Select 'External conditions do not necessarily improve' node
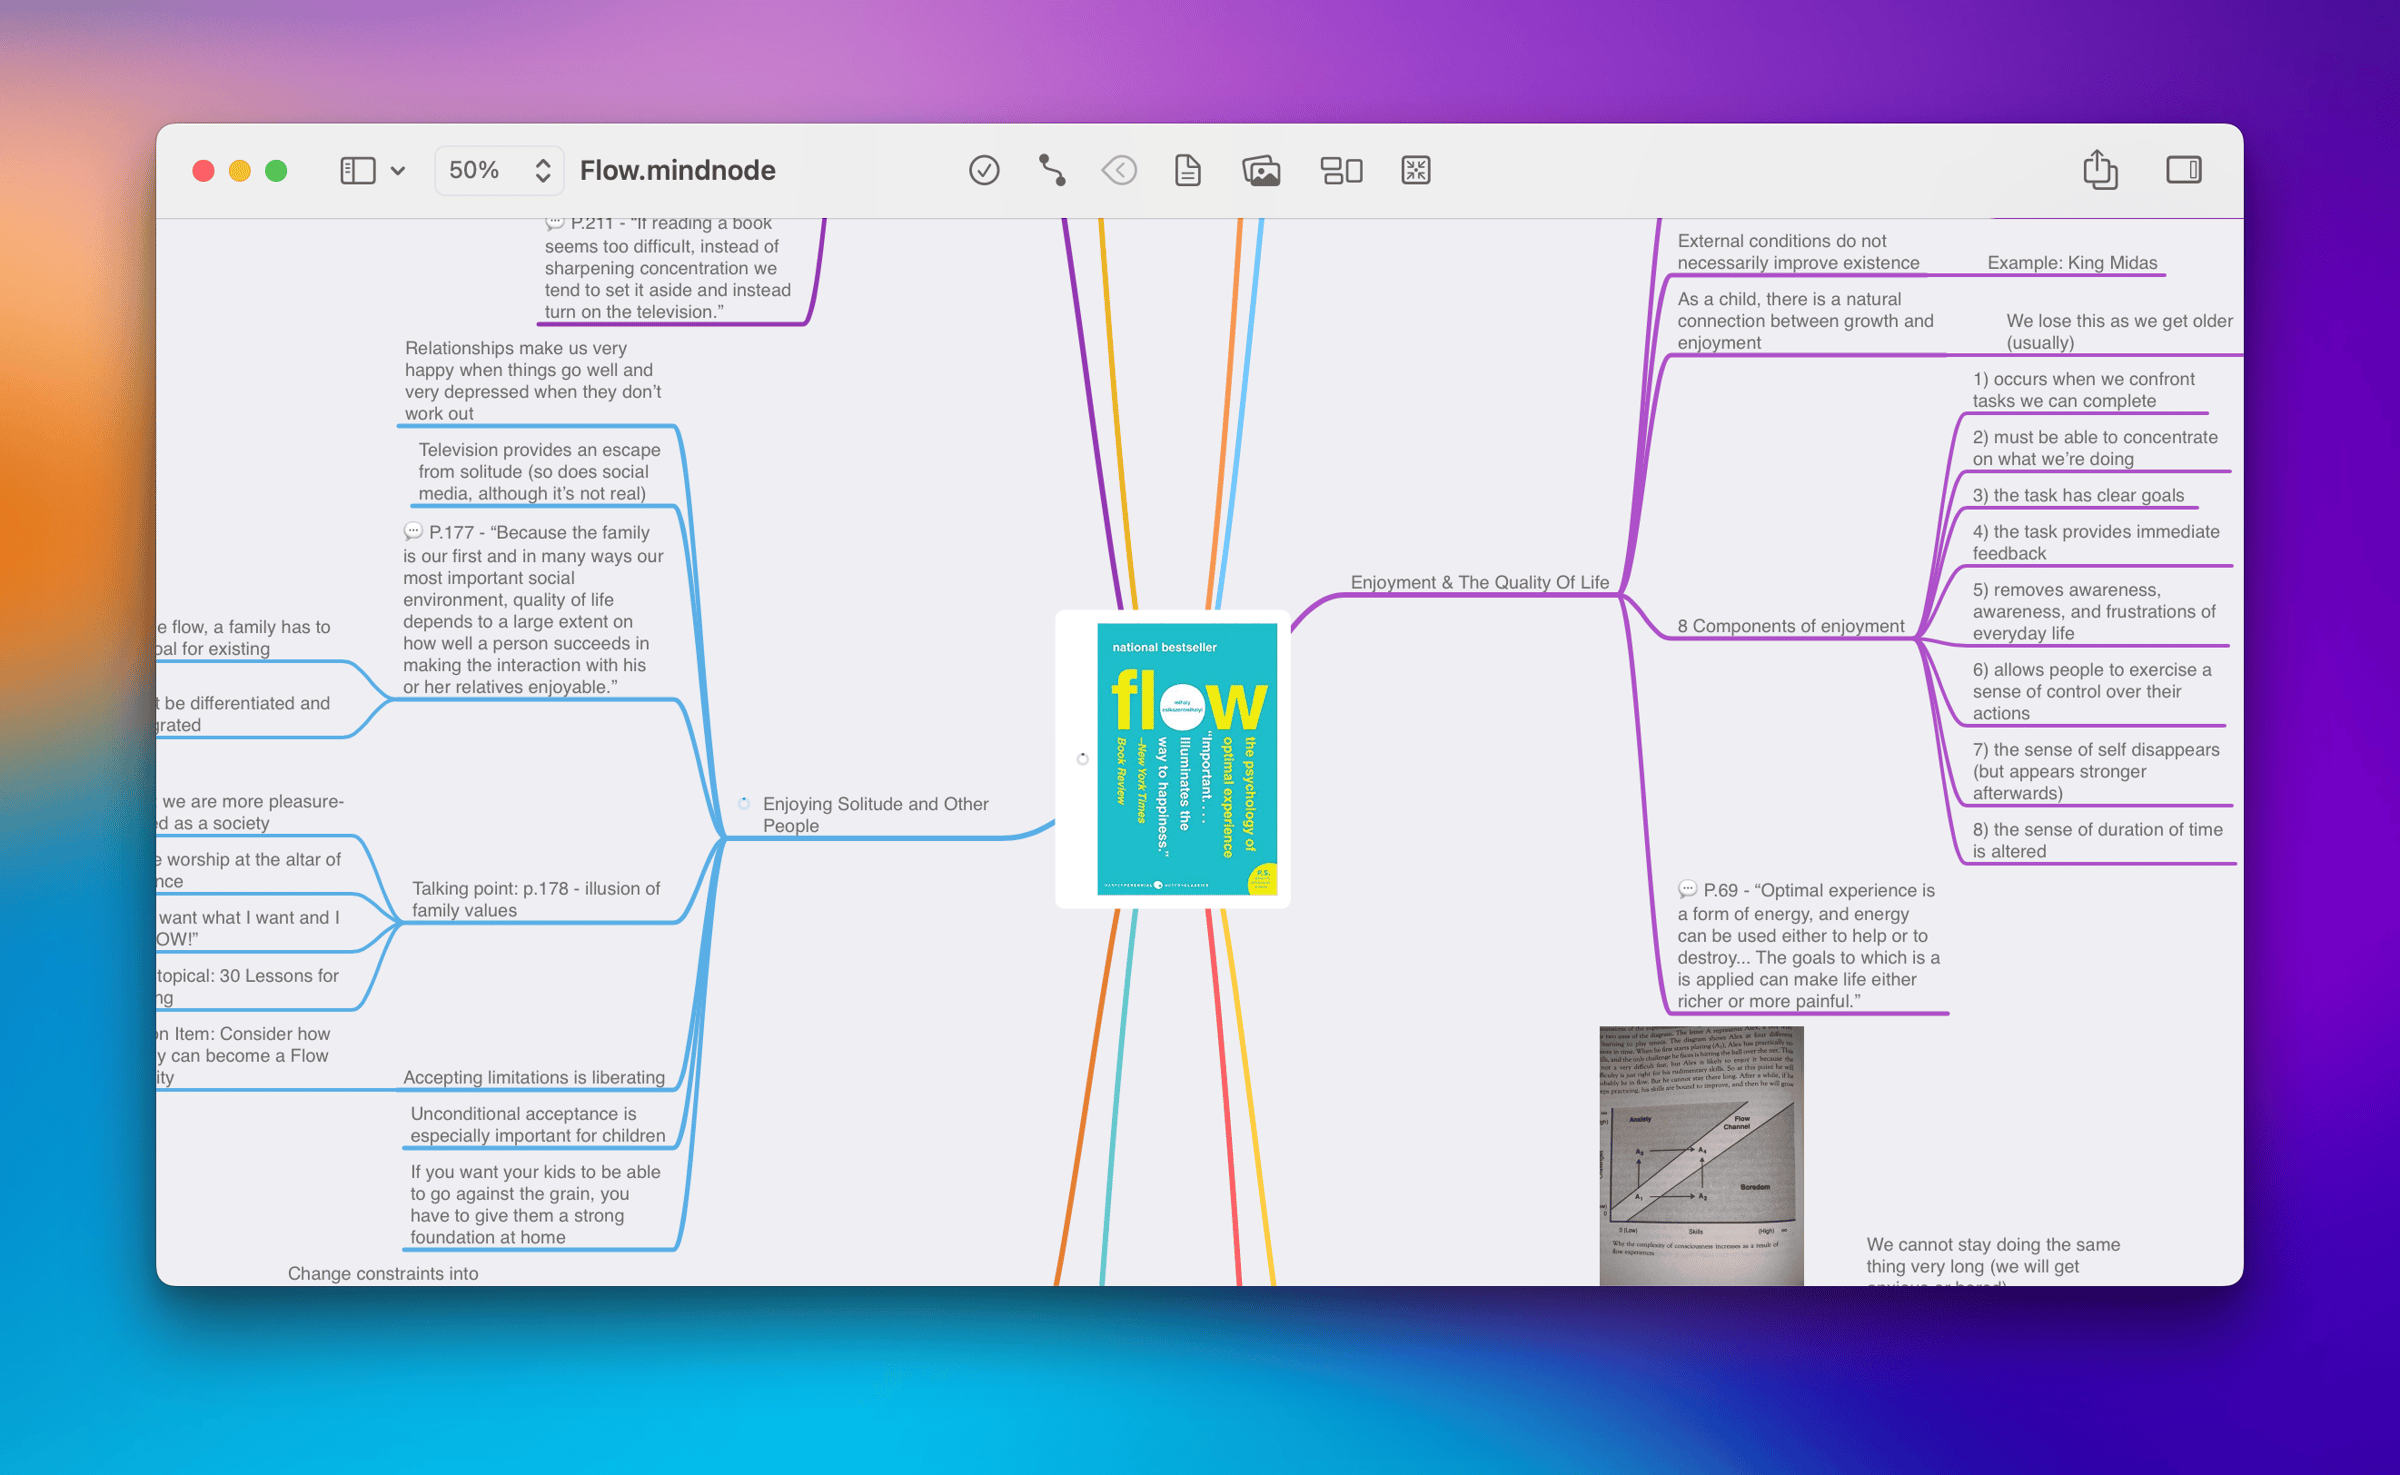Screen dimensions: 2400x1475 (1798, 252)
